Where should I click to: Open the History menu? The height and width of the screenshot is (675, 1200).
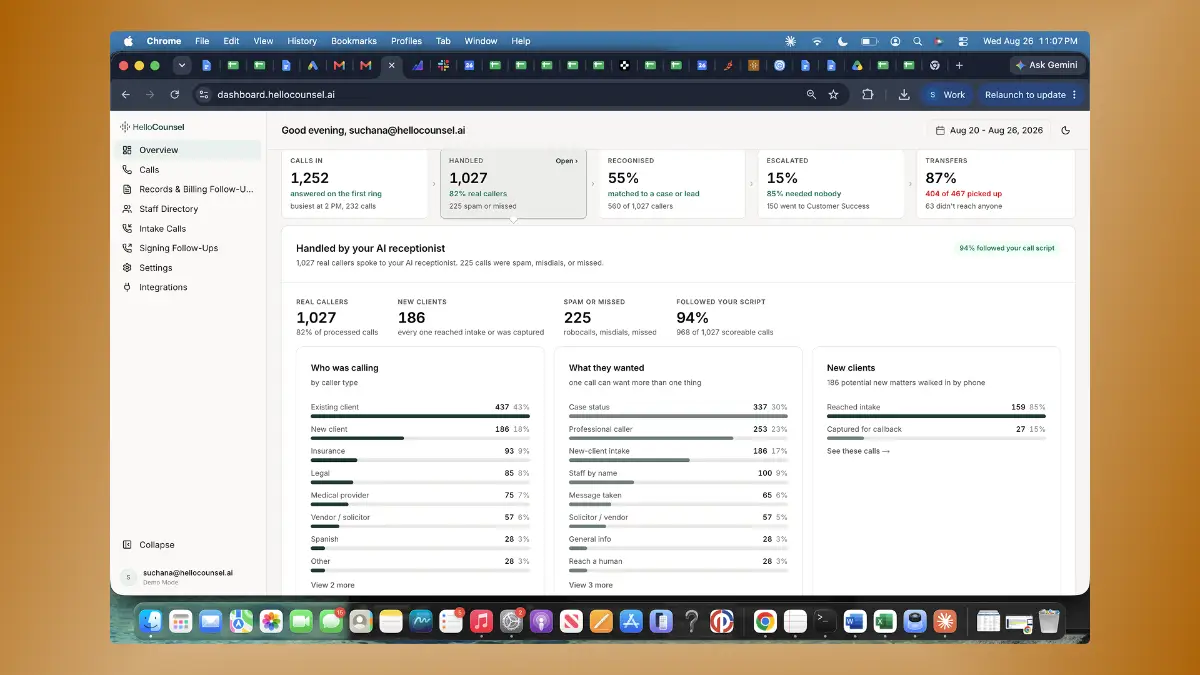[302, 41]
